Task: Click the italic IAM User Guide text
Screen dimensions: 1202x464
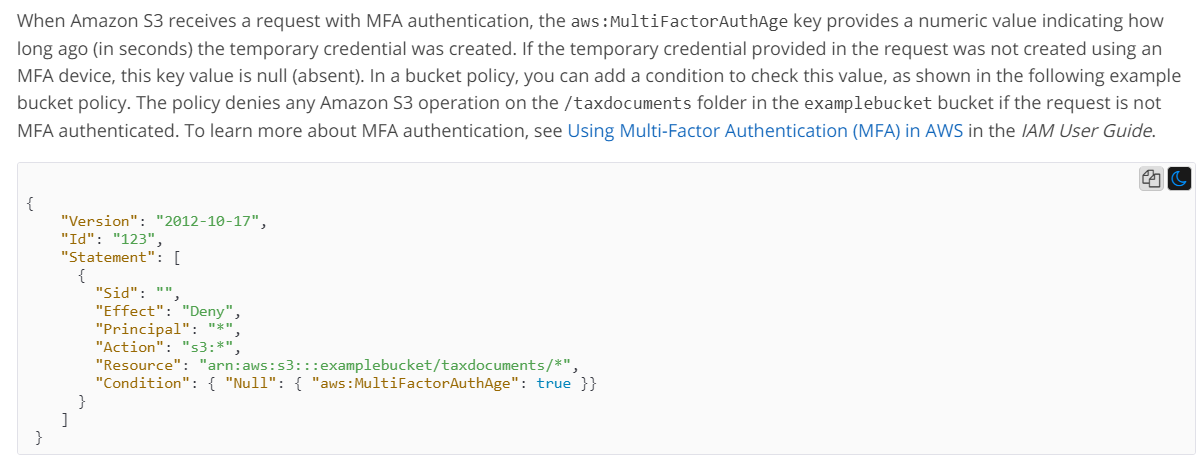Action: 1088,130
